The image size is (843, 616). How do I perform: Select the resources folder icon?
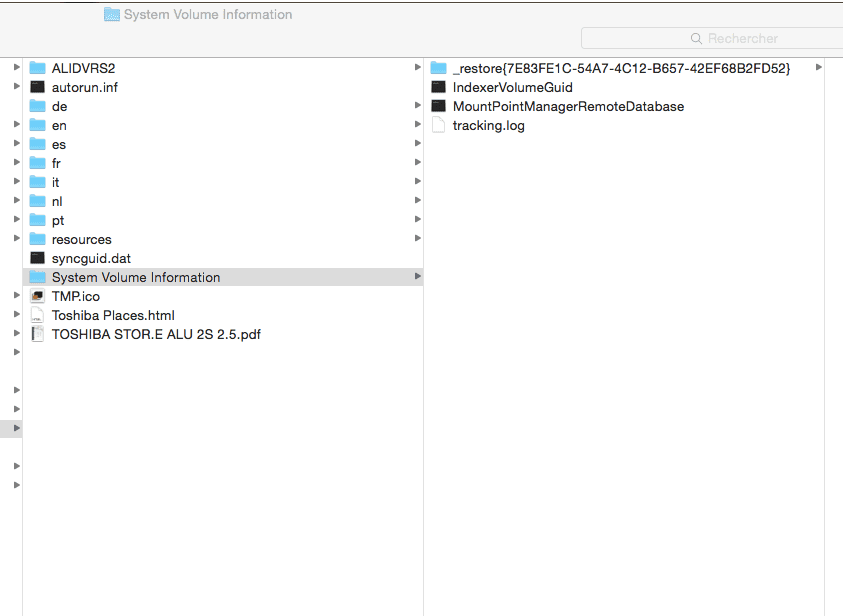click(x=37, y=239)
